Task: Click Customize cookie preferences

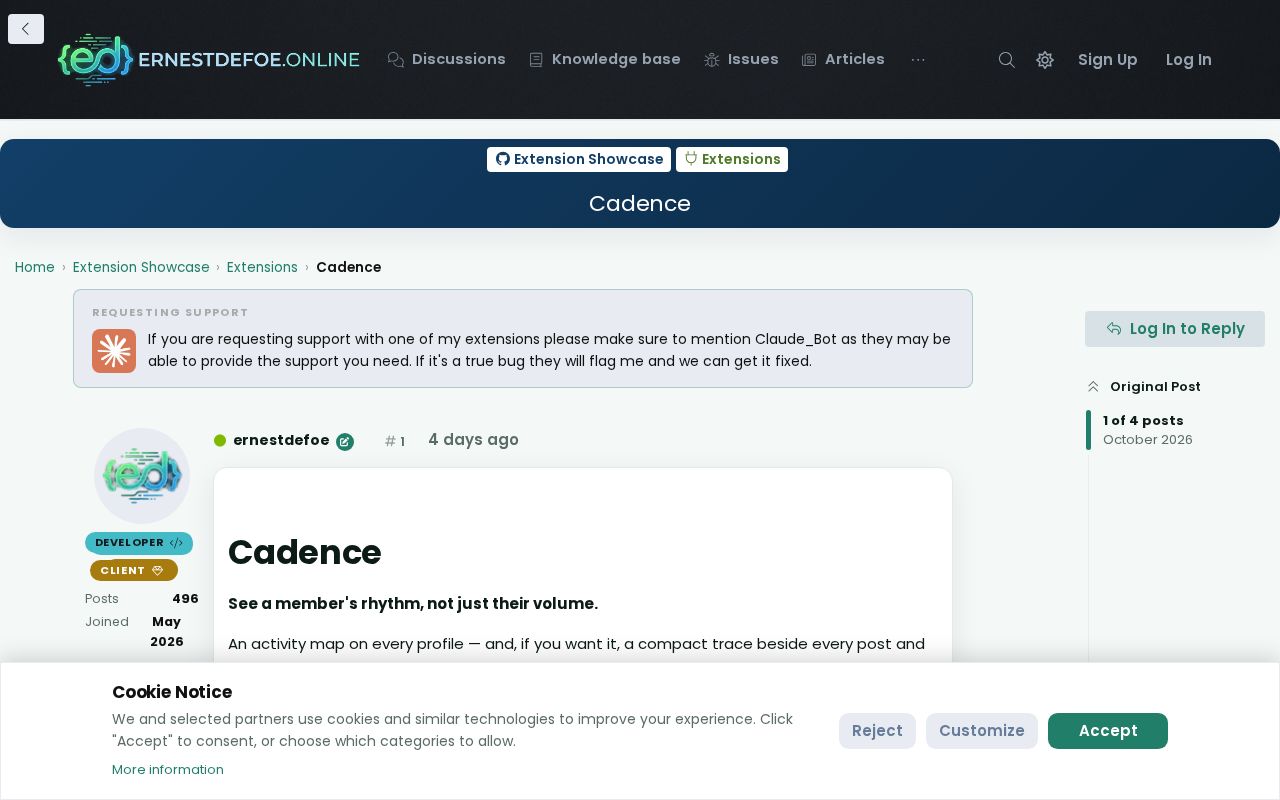Action: click(982, 731)
